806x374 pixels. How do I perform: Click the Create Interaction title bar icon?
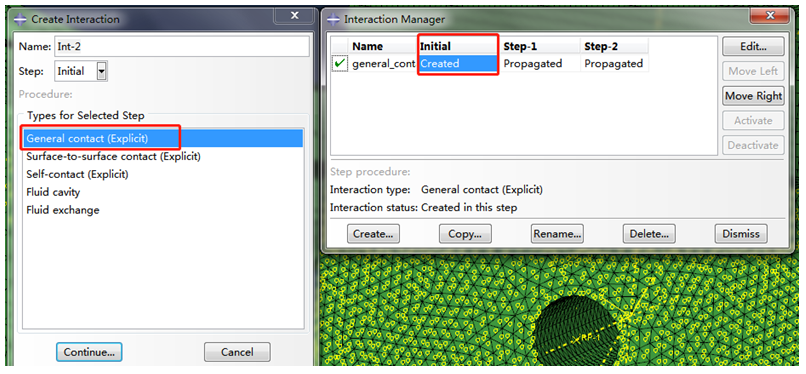tap(21, 20)
